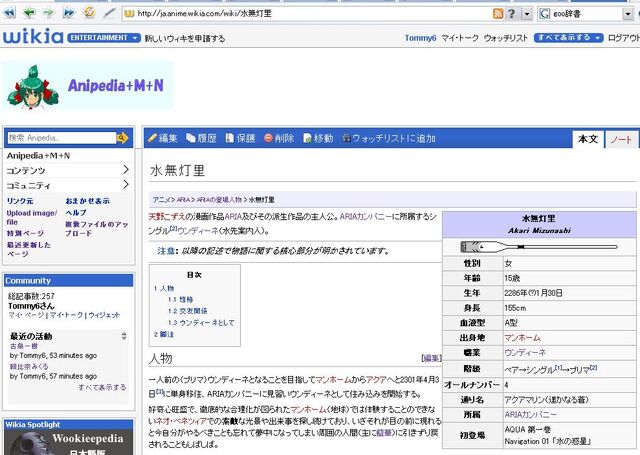
Task: Click the browser rewind arrow icon
Action: (9, 13)
